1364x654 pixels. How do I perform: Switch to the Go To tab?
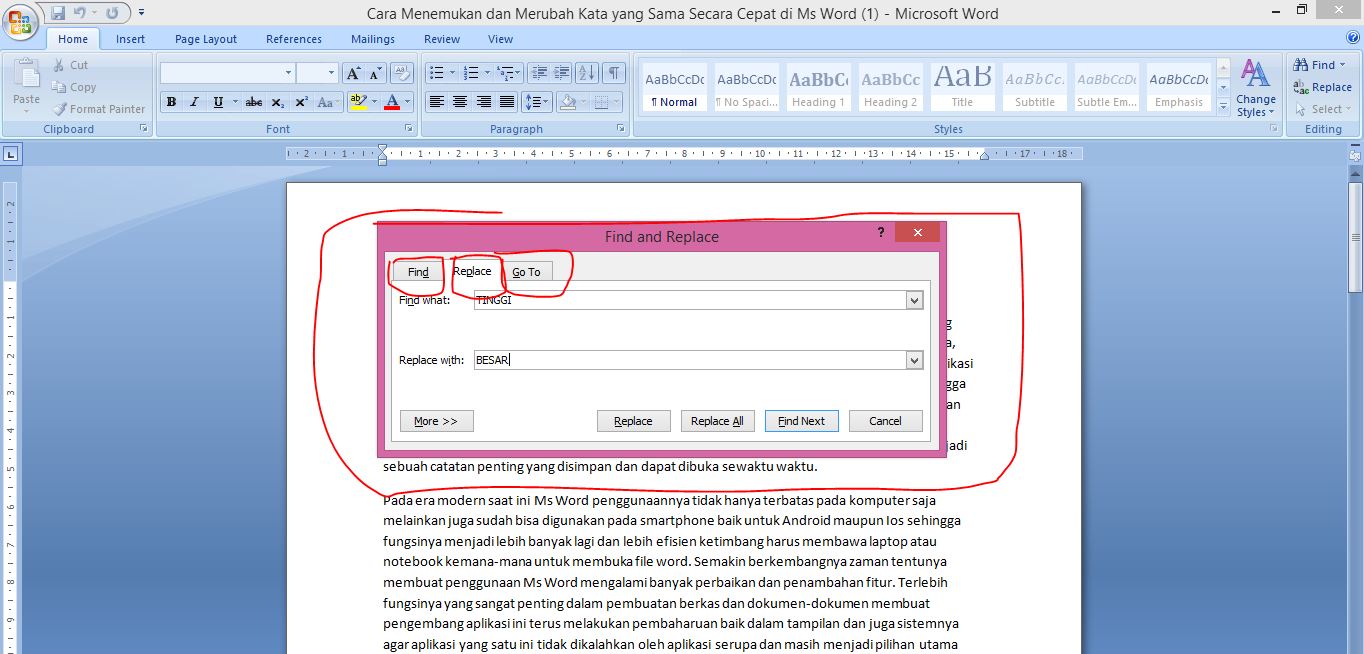[x=528, y=271]
